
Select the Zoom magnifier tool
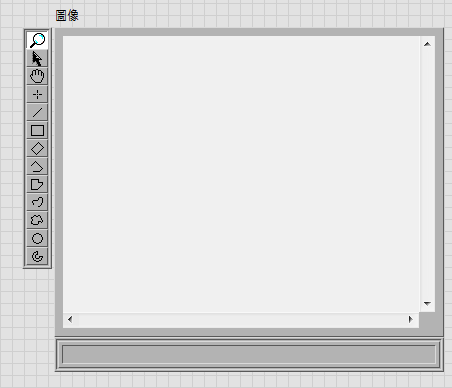[x=37, y=40]
